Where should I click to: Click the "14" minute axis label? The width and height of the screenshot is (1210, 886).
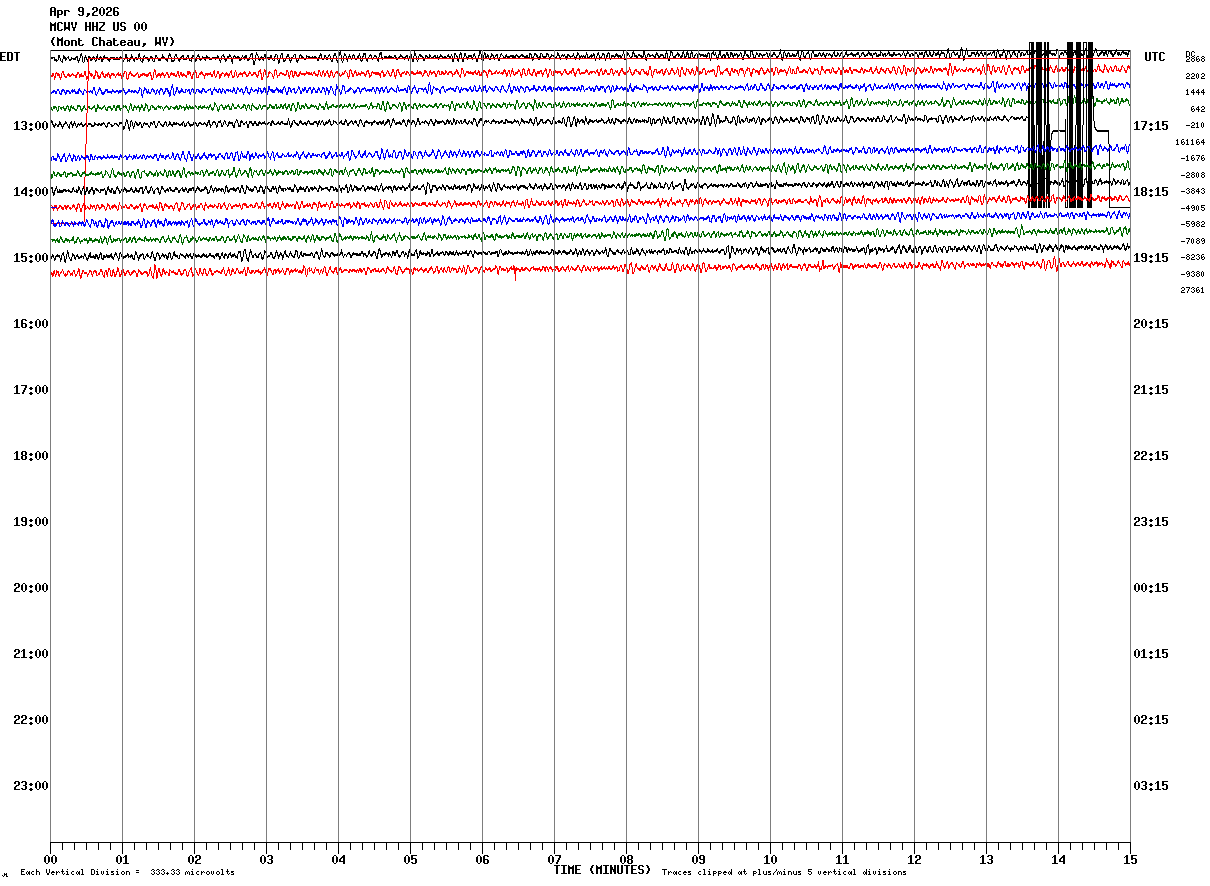(x=1058, y=860)
